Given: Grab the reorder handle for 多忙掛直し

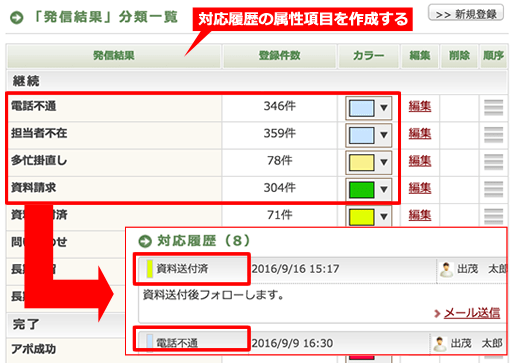Looking at the screenshot, I should (494, 162).
